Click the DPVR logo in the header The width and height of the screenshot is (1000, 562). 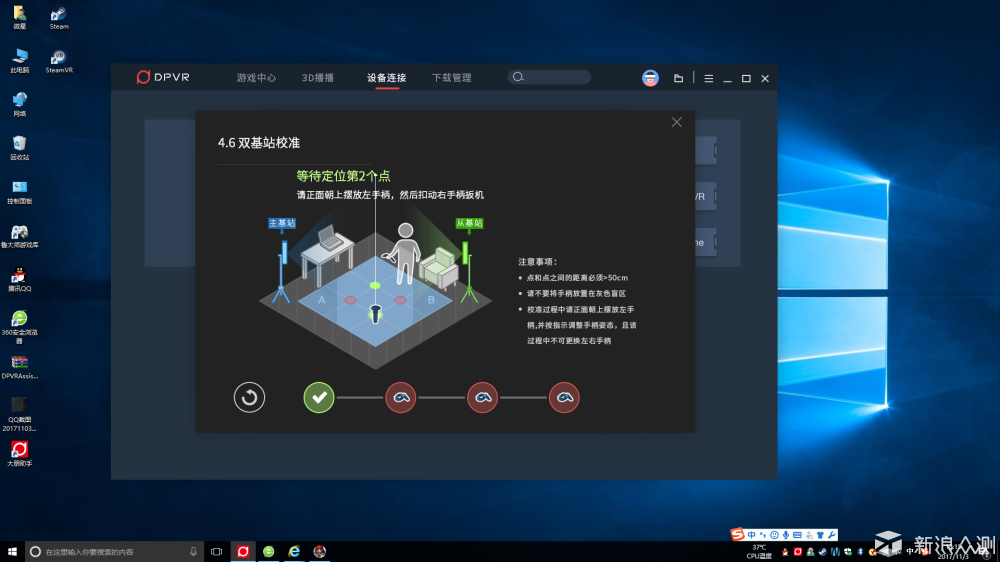163,77
